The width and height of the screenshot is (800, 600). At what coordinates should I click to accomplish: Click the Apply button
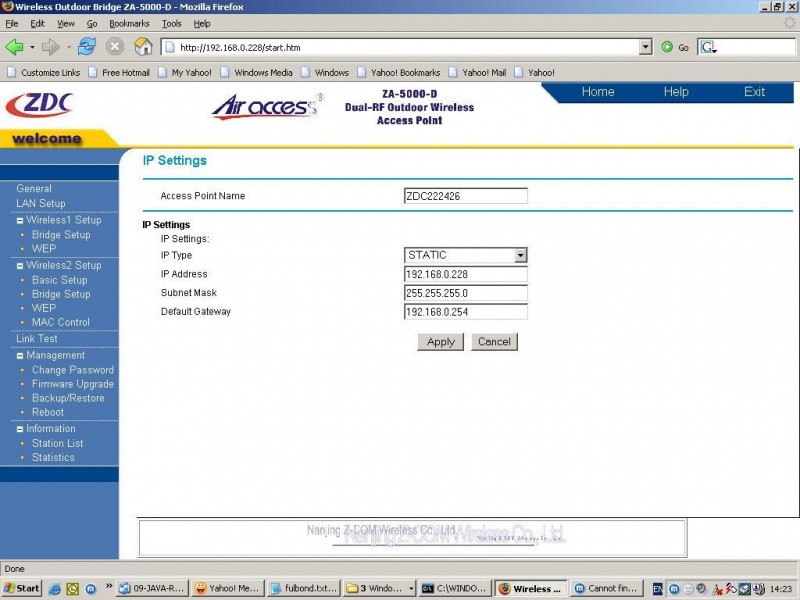(440, 341)
